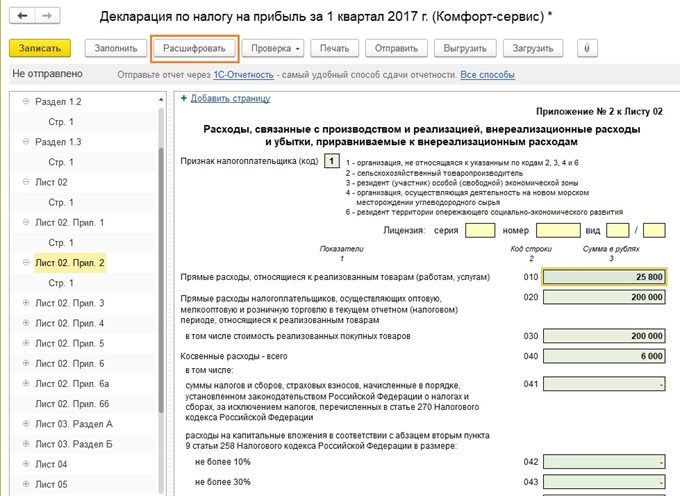
Task: Open the Проверка dropdown menu
Action: tap(275, 48)
